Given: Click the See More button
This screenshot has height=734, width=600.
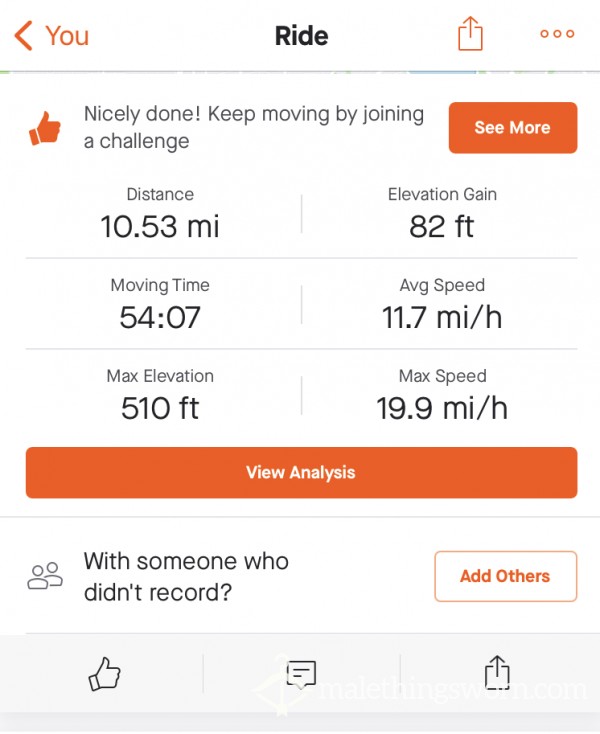Looking at the screenshot, I should click(512, 127).
